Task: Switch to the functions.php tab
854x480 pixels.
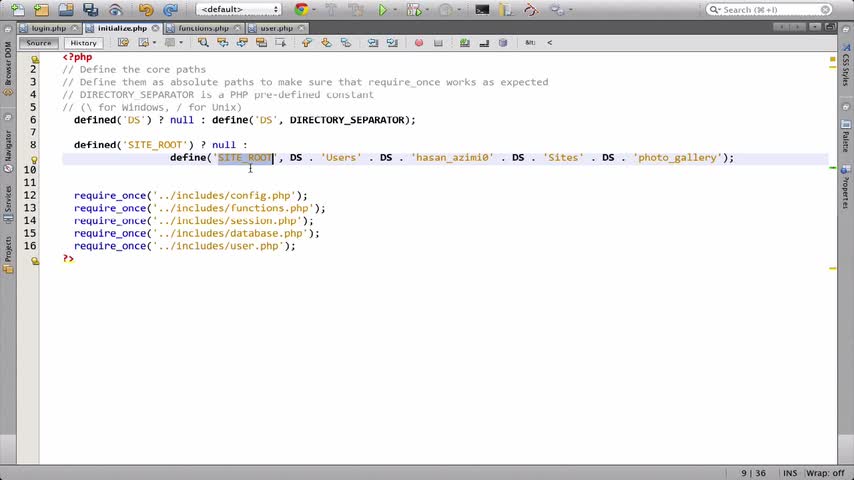Action: (x=204, y=28)
